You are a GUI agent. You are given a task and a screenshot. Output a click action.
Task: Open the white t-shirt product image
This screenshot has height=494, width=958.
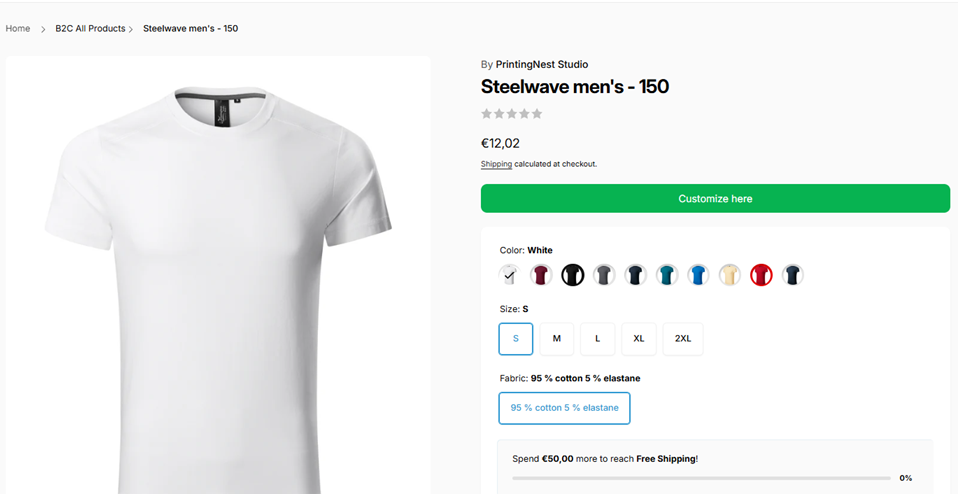[x=218, y=280]
